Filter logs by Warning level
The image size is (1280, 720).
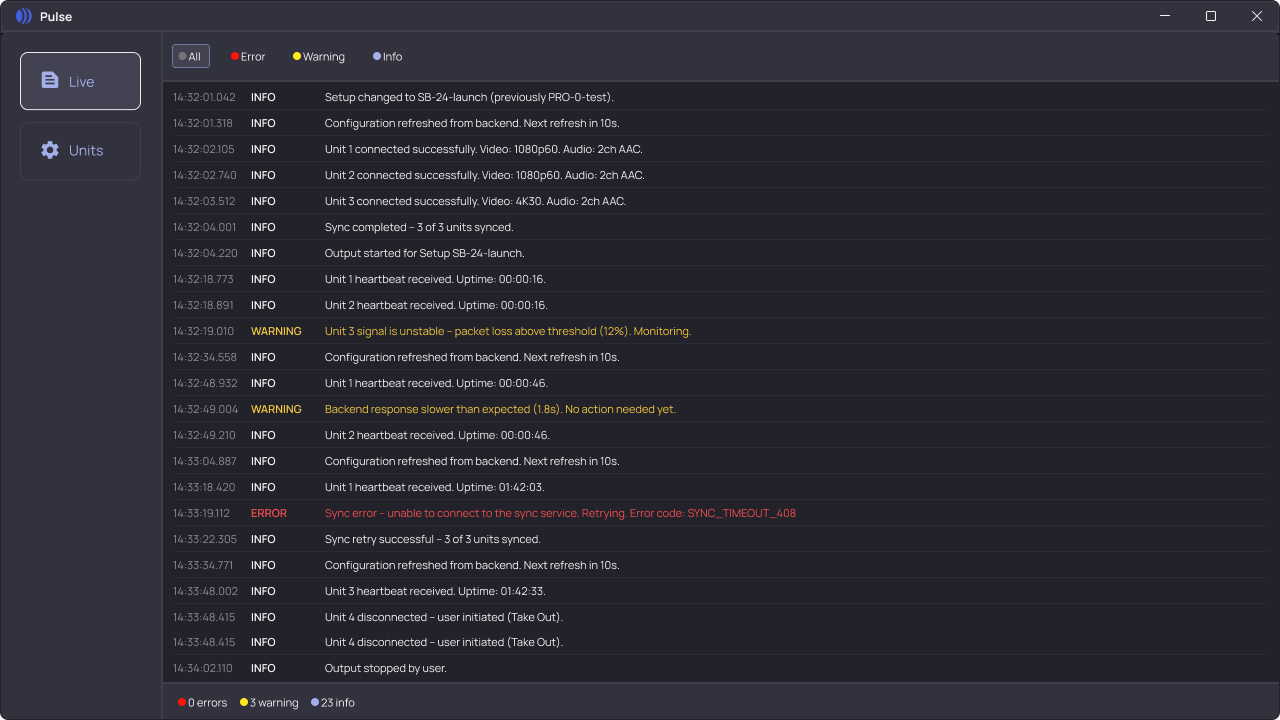click(x=319, y=57)
